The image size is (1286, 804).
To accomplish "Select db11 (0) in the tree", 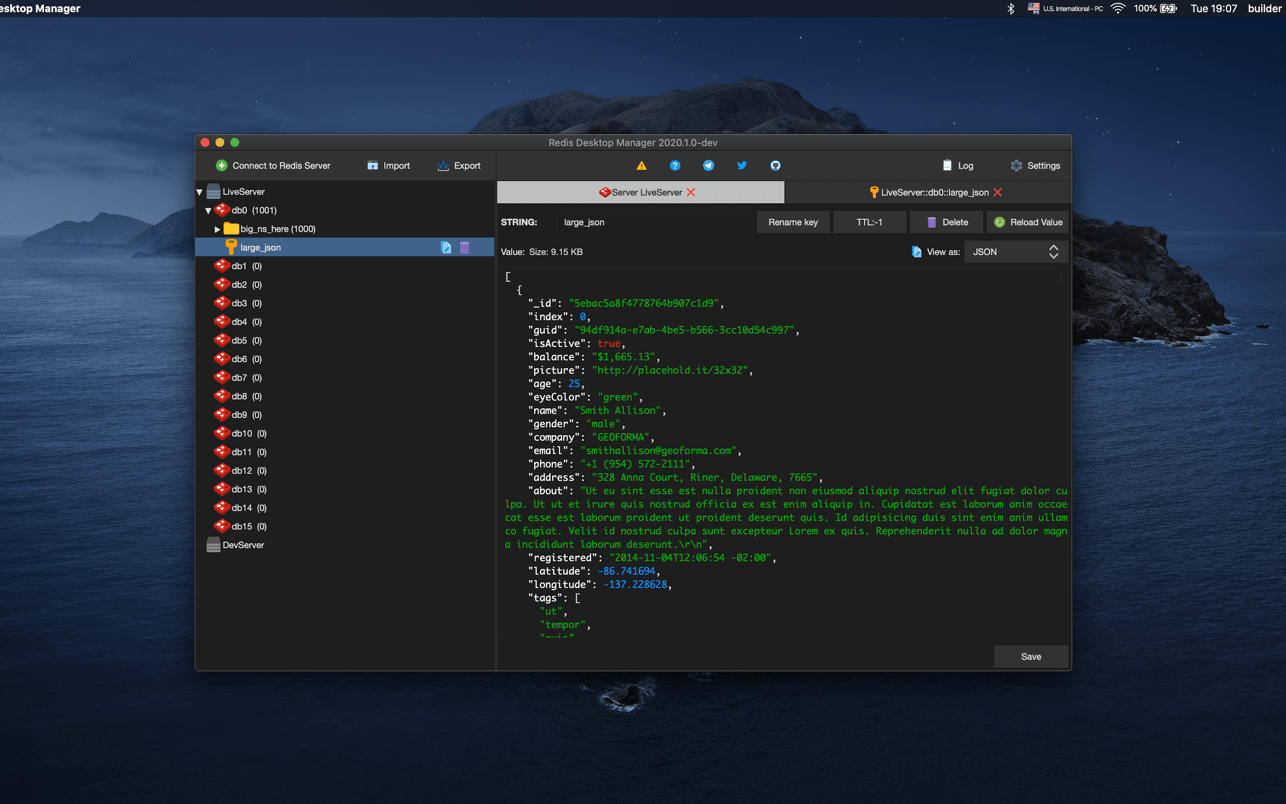I will (249, 452).
